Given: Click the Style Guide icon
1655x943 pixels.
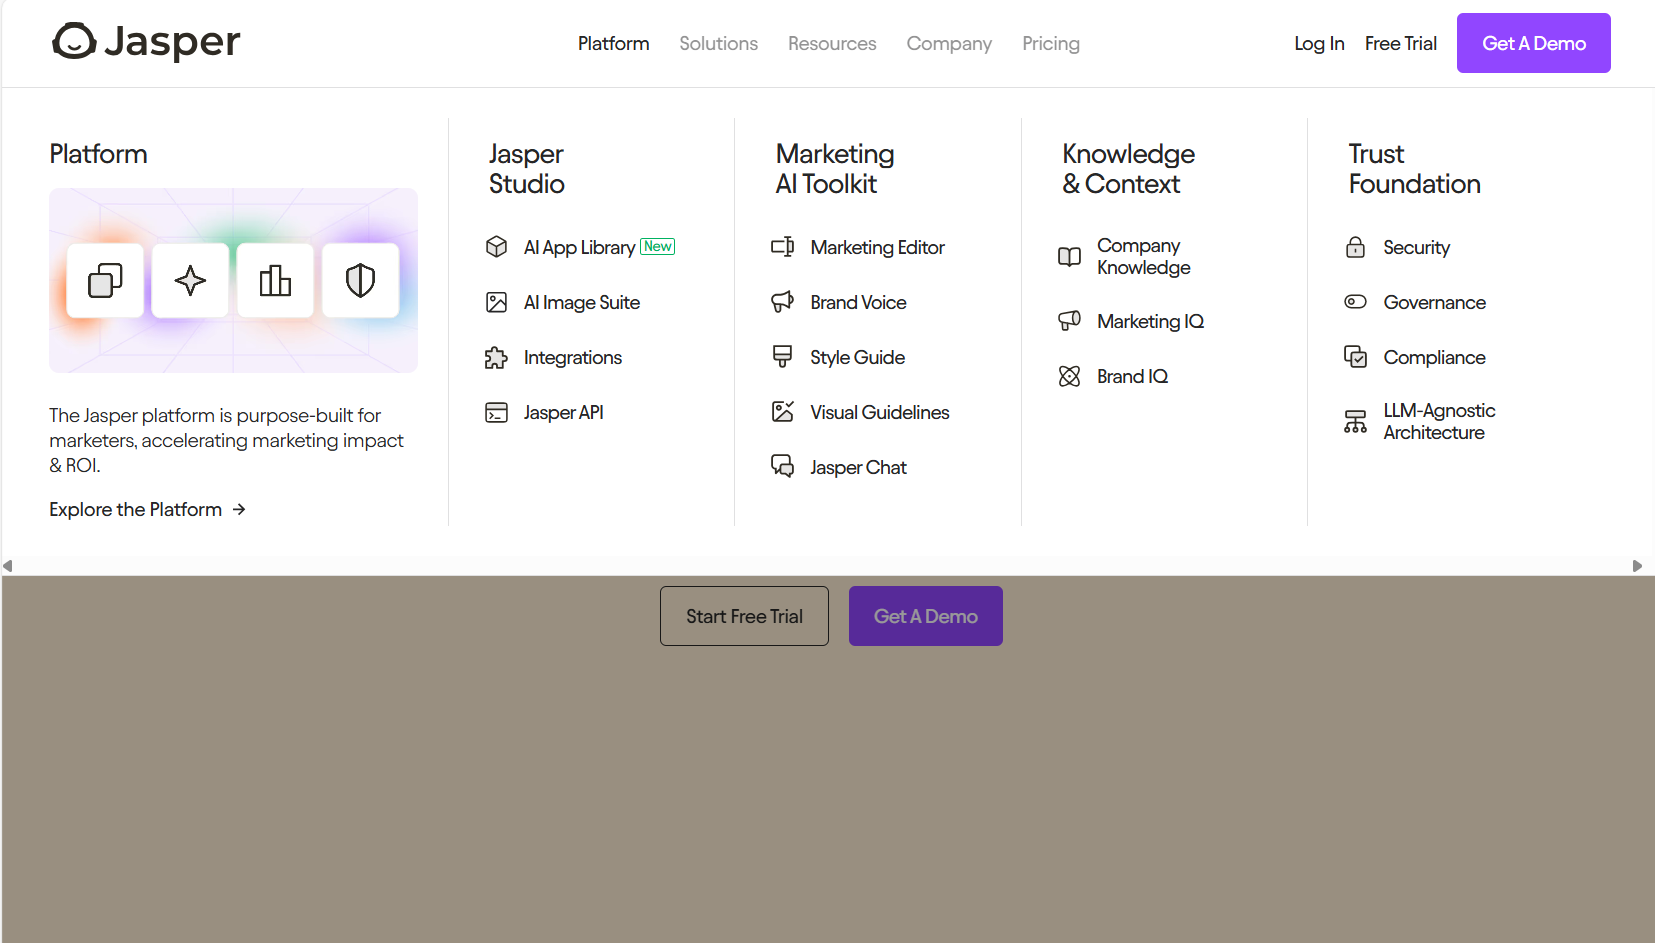Looking at the screenshot, I should click(x=783, y=357).
